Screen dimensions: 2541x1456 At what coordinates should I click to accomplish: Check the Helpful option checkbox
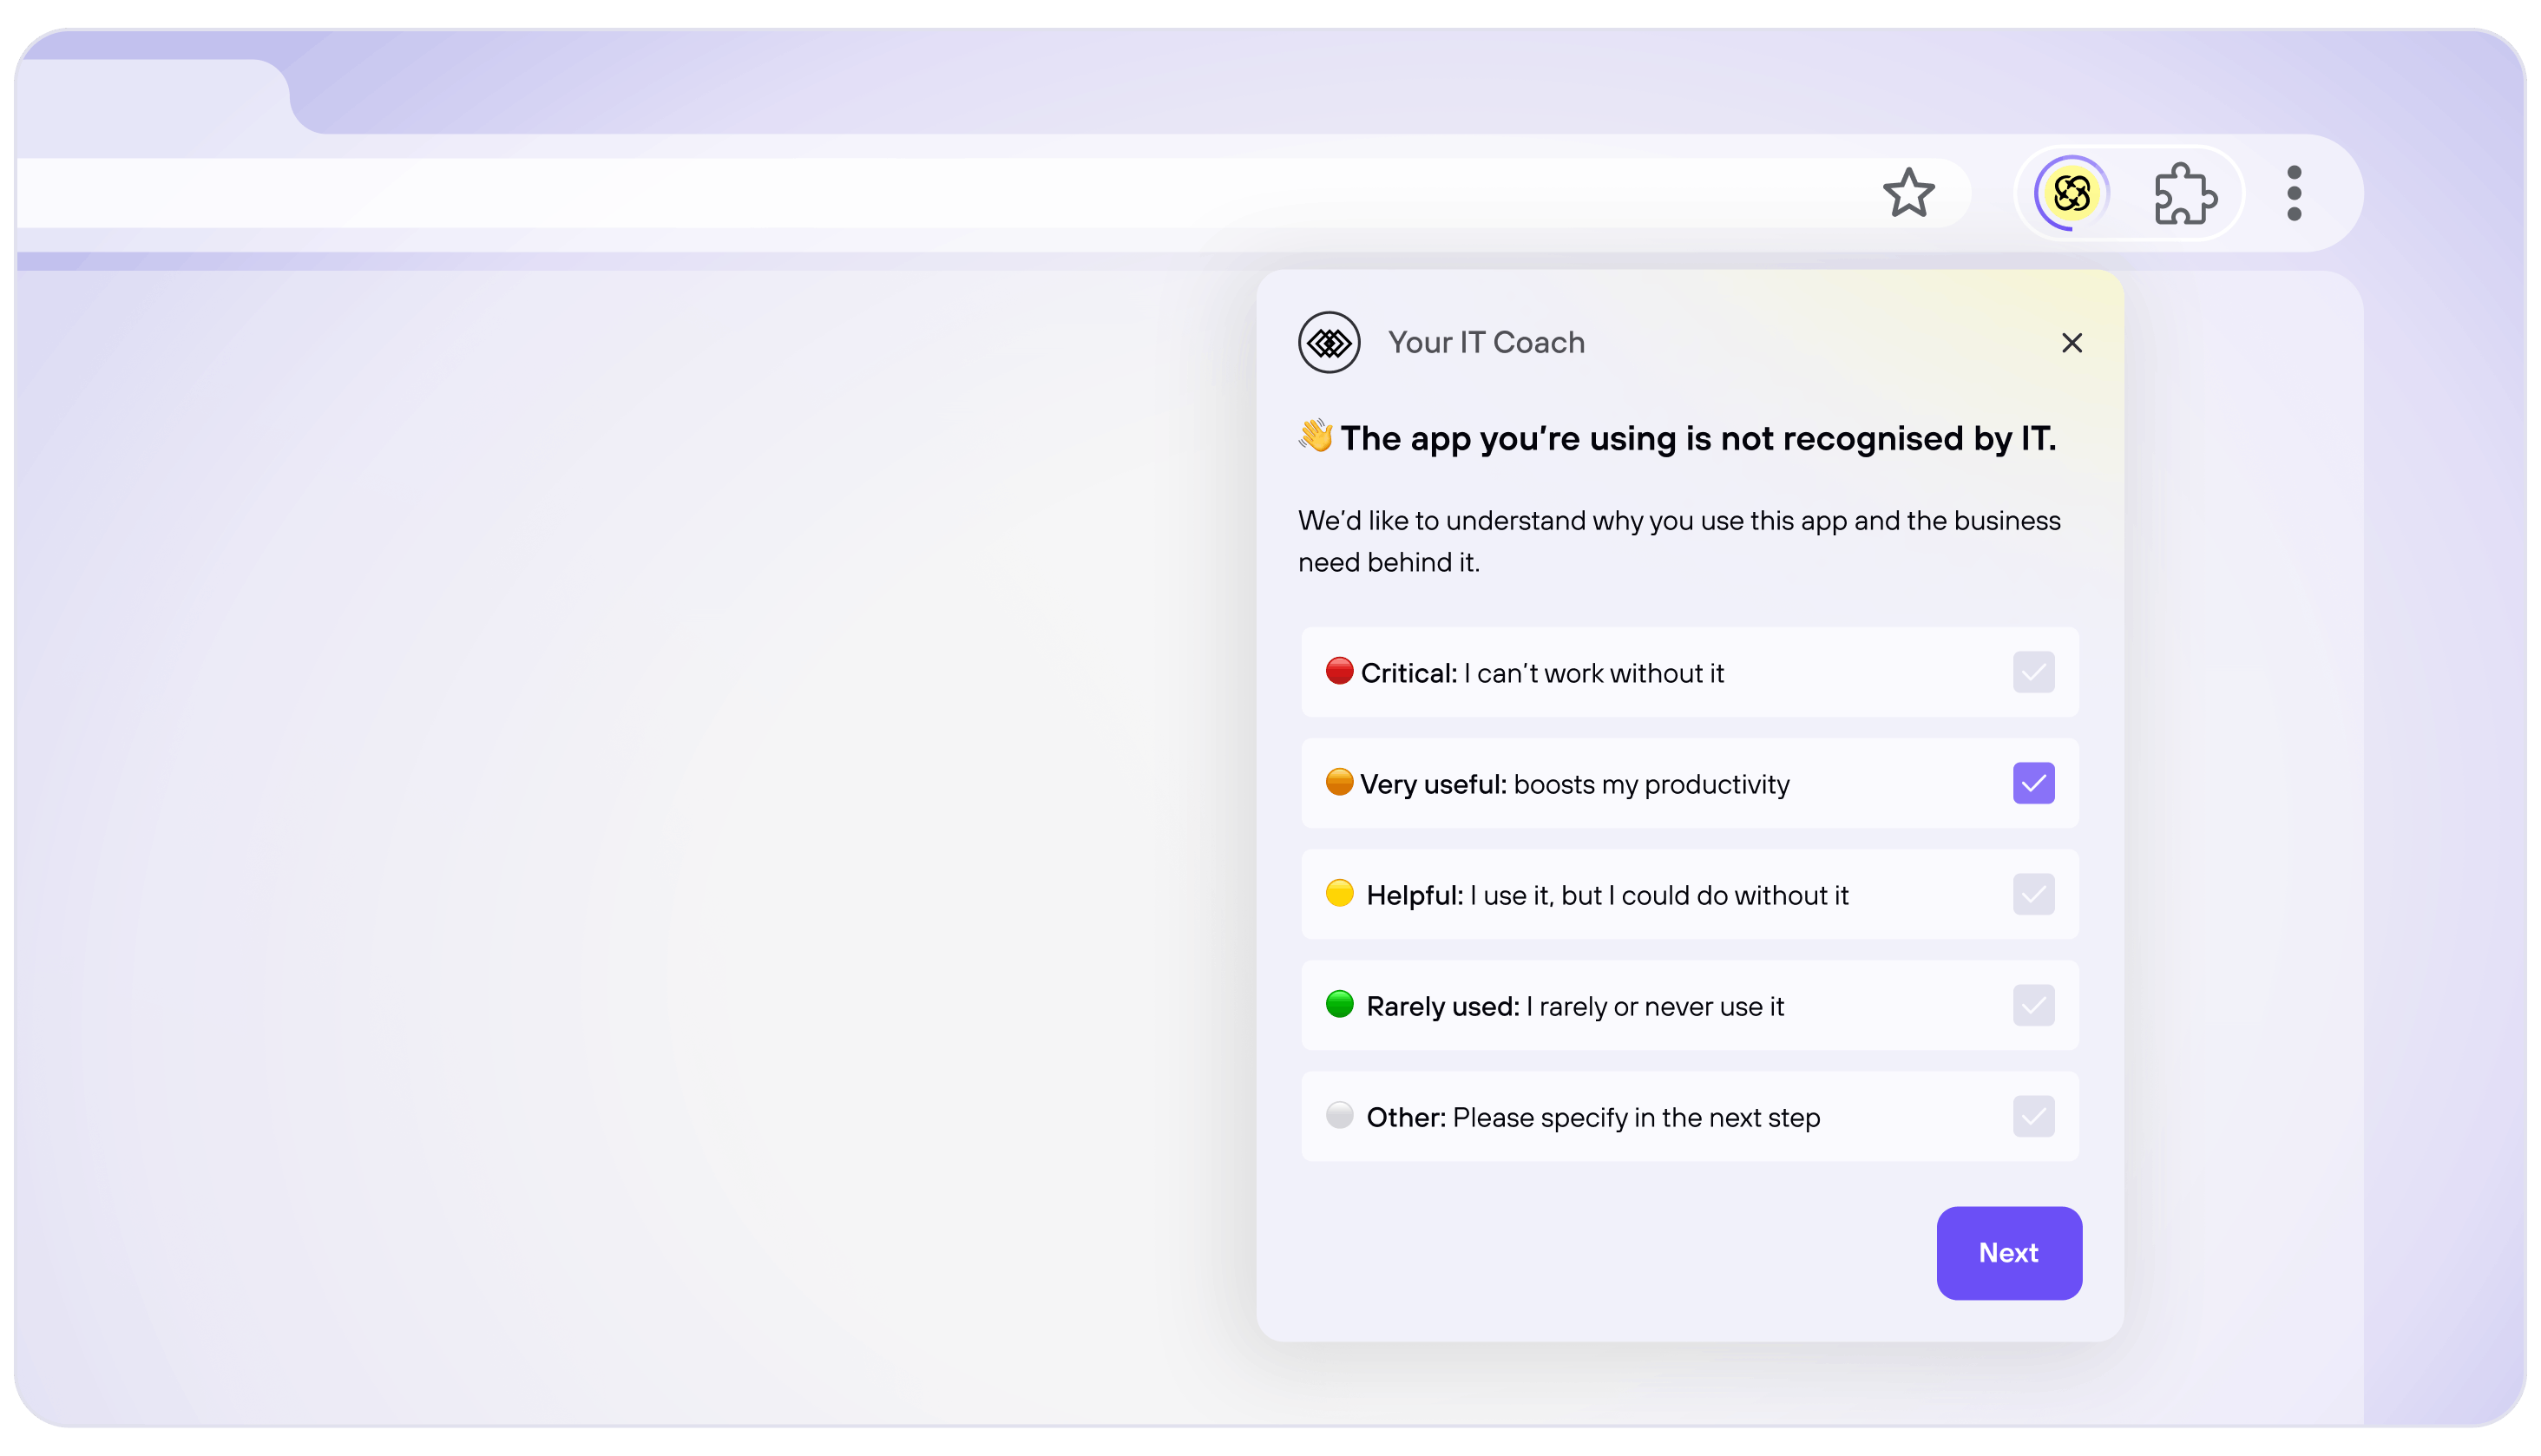pos(2033,895)
